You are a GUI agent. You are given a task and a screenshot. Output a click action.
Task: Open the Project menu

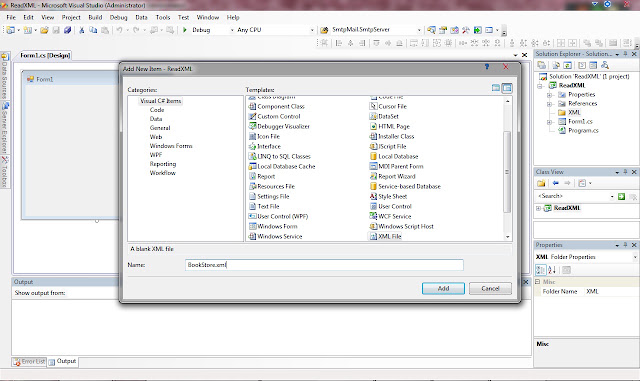(71, 18)
